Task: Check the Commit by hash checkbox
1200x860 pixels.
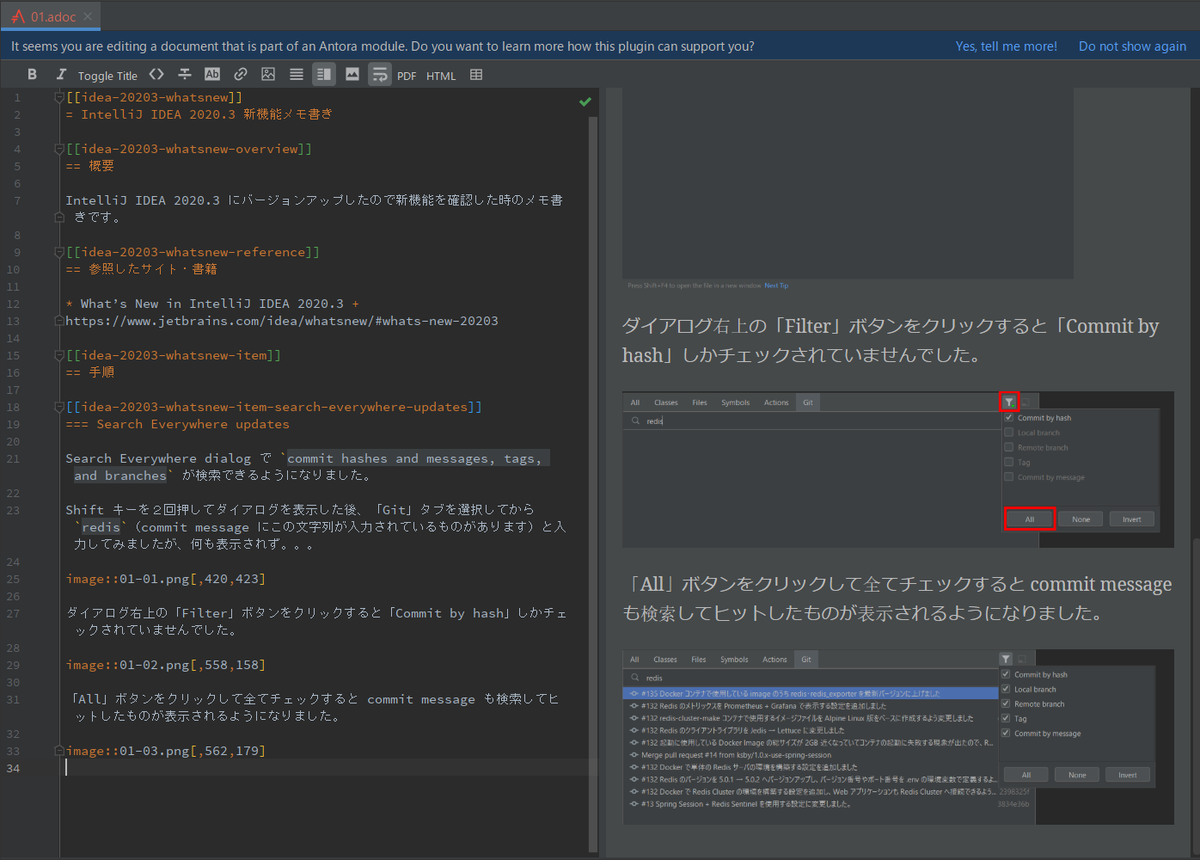Action: [x=1009, y=418]
